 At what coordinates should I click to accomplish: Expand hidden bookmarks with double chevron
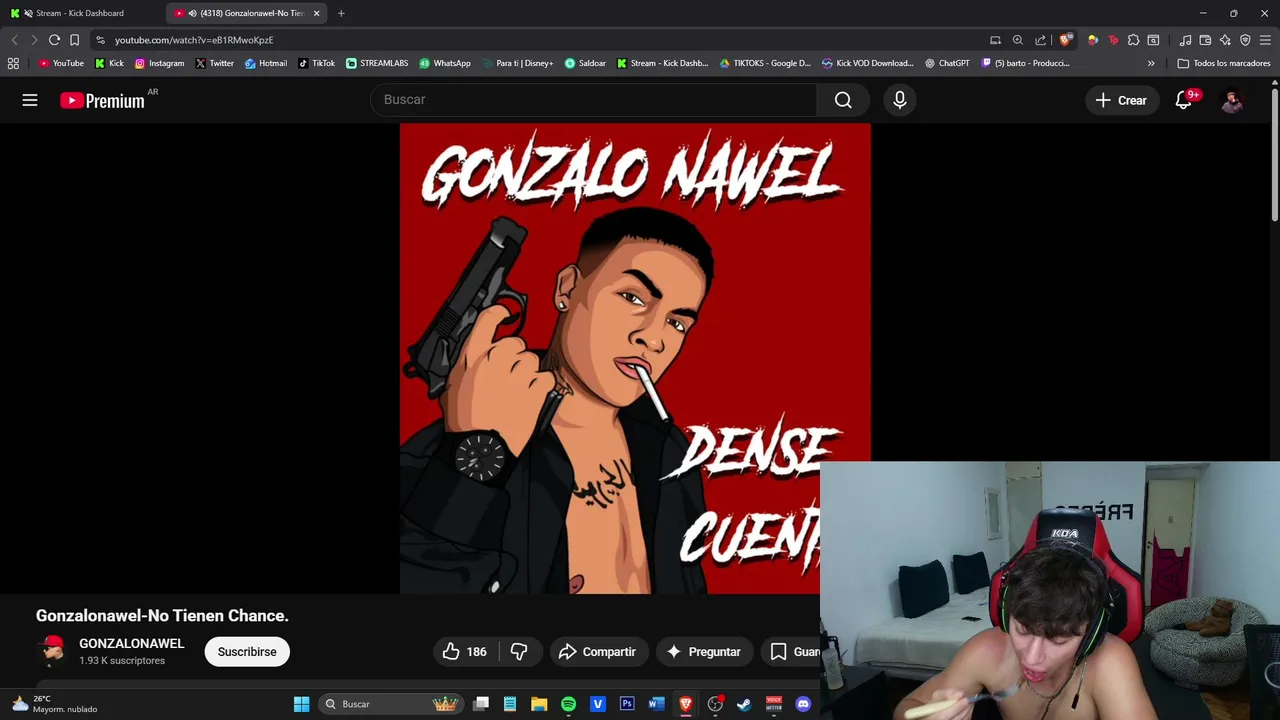1151,63
